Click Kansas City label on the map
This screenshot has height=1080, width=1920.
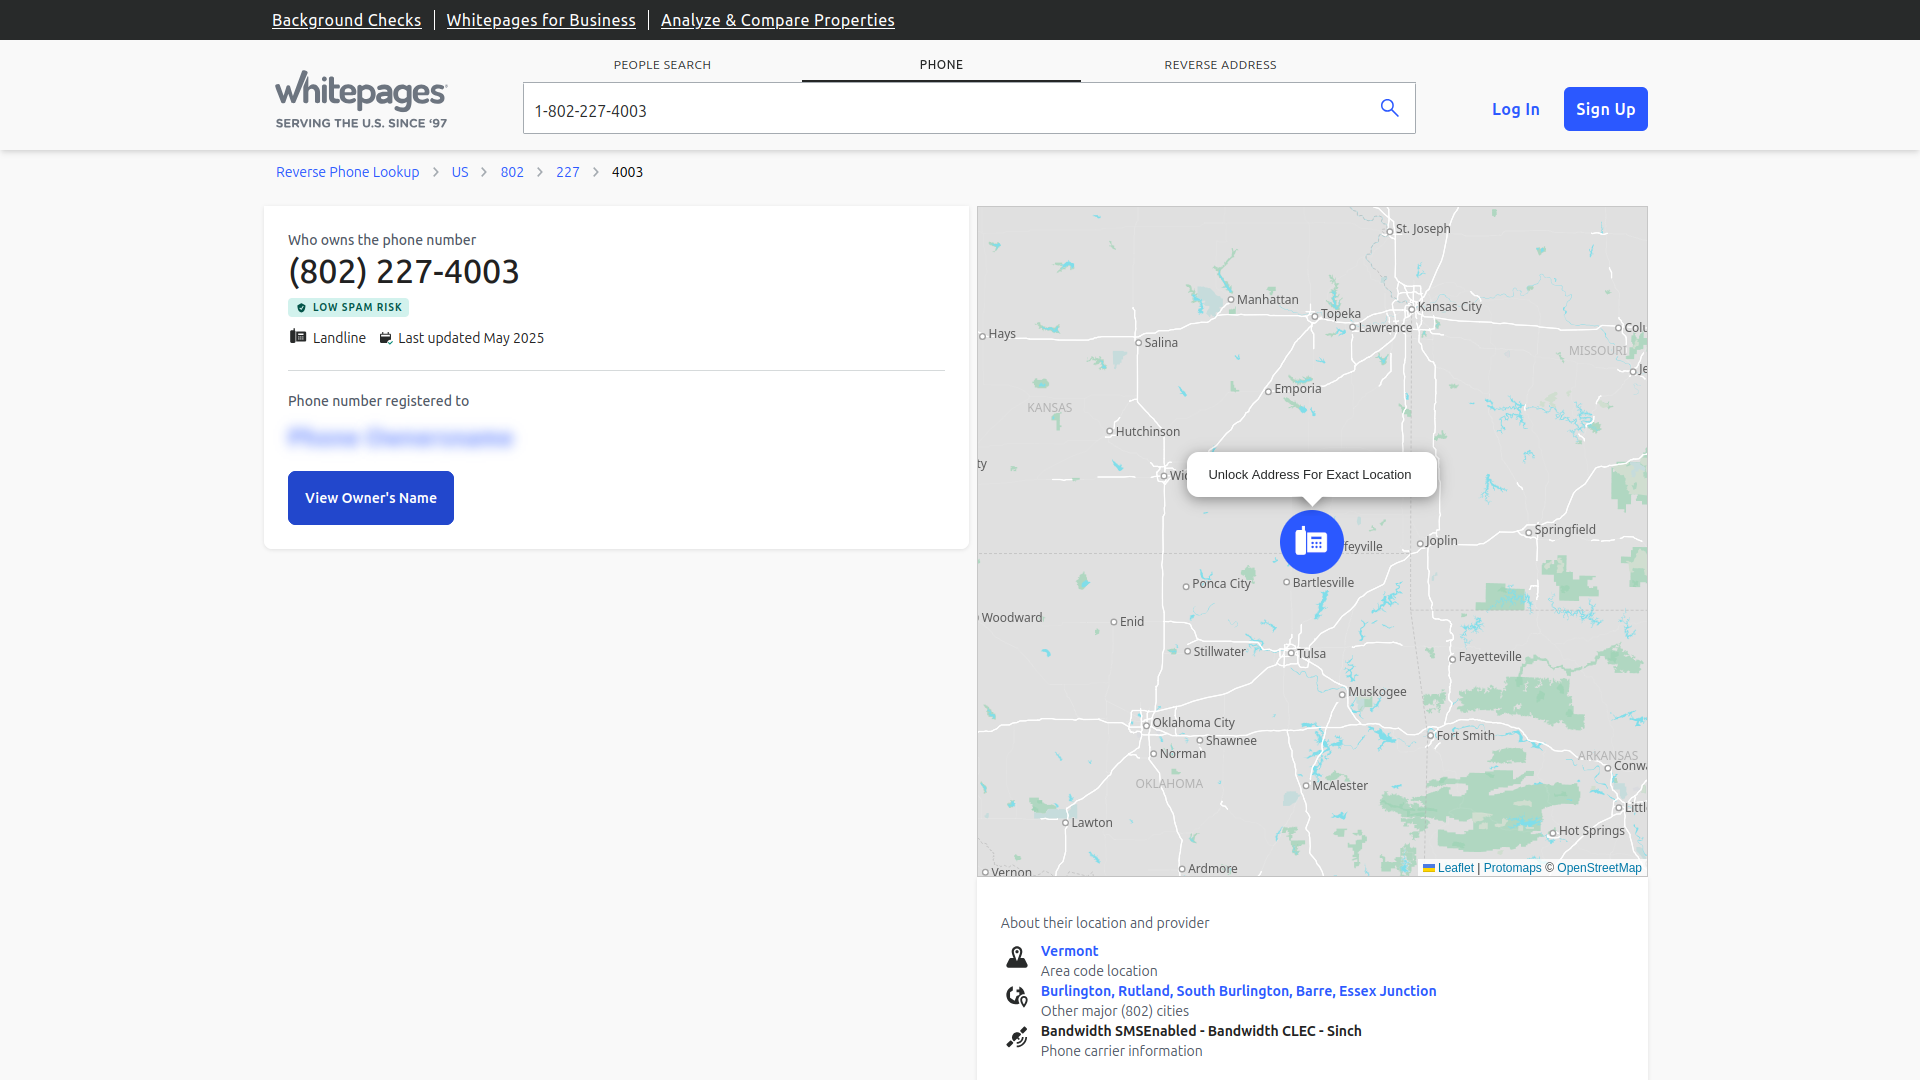pyautogui.click(x=1449, y=307)
